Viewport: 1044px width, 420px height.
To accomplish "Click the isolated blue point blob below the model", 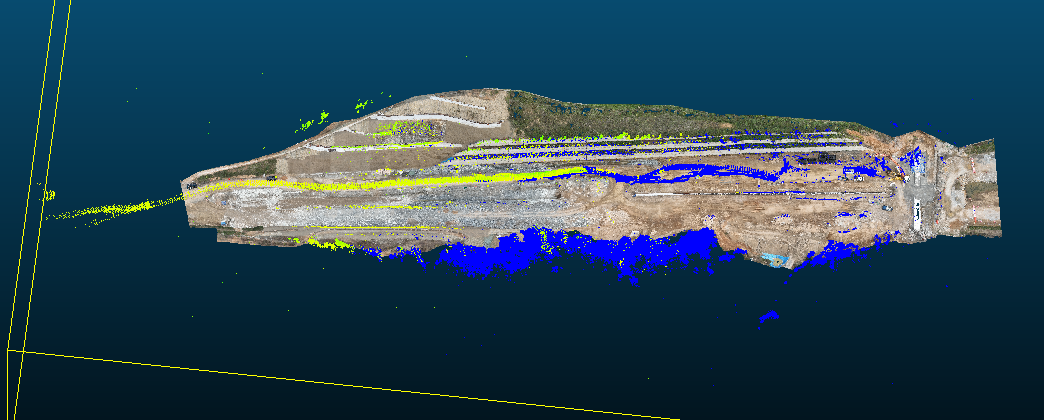I will click(x=768, y=316).
